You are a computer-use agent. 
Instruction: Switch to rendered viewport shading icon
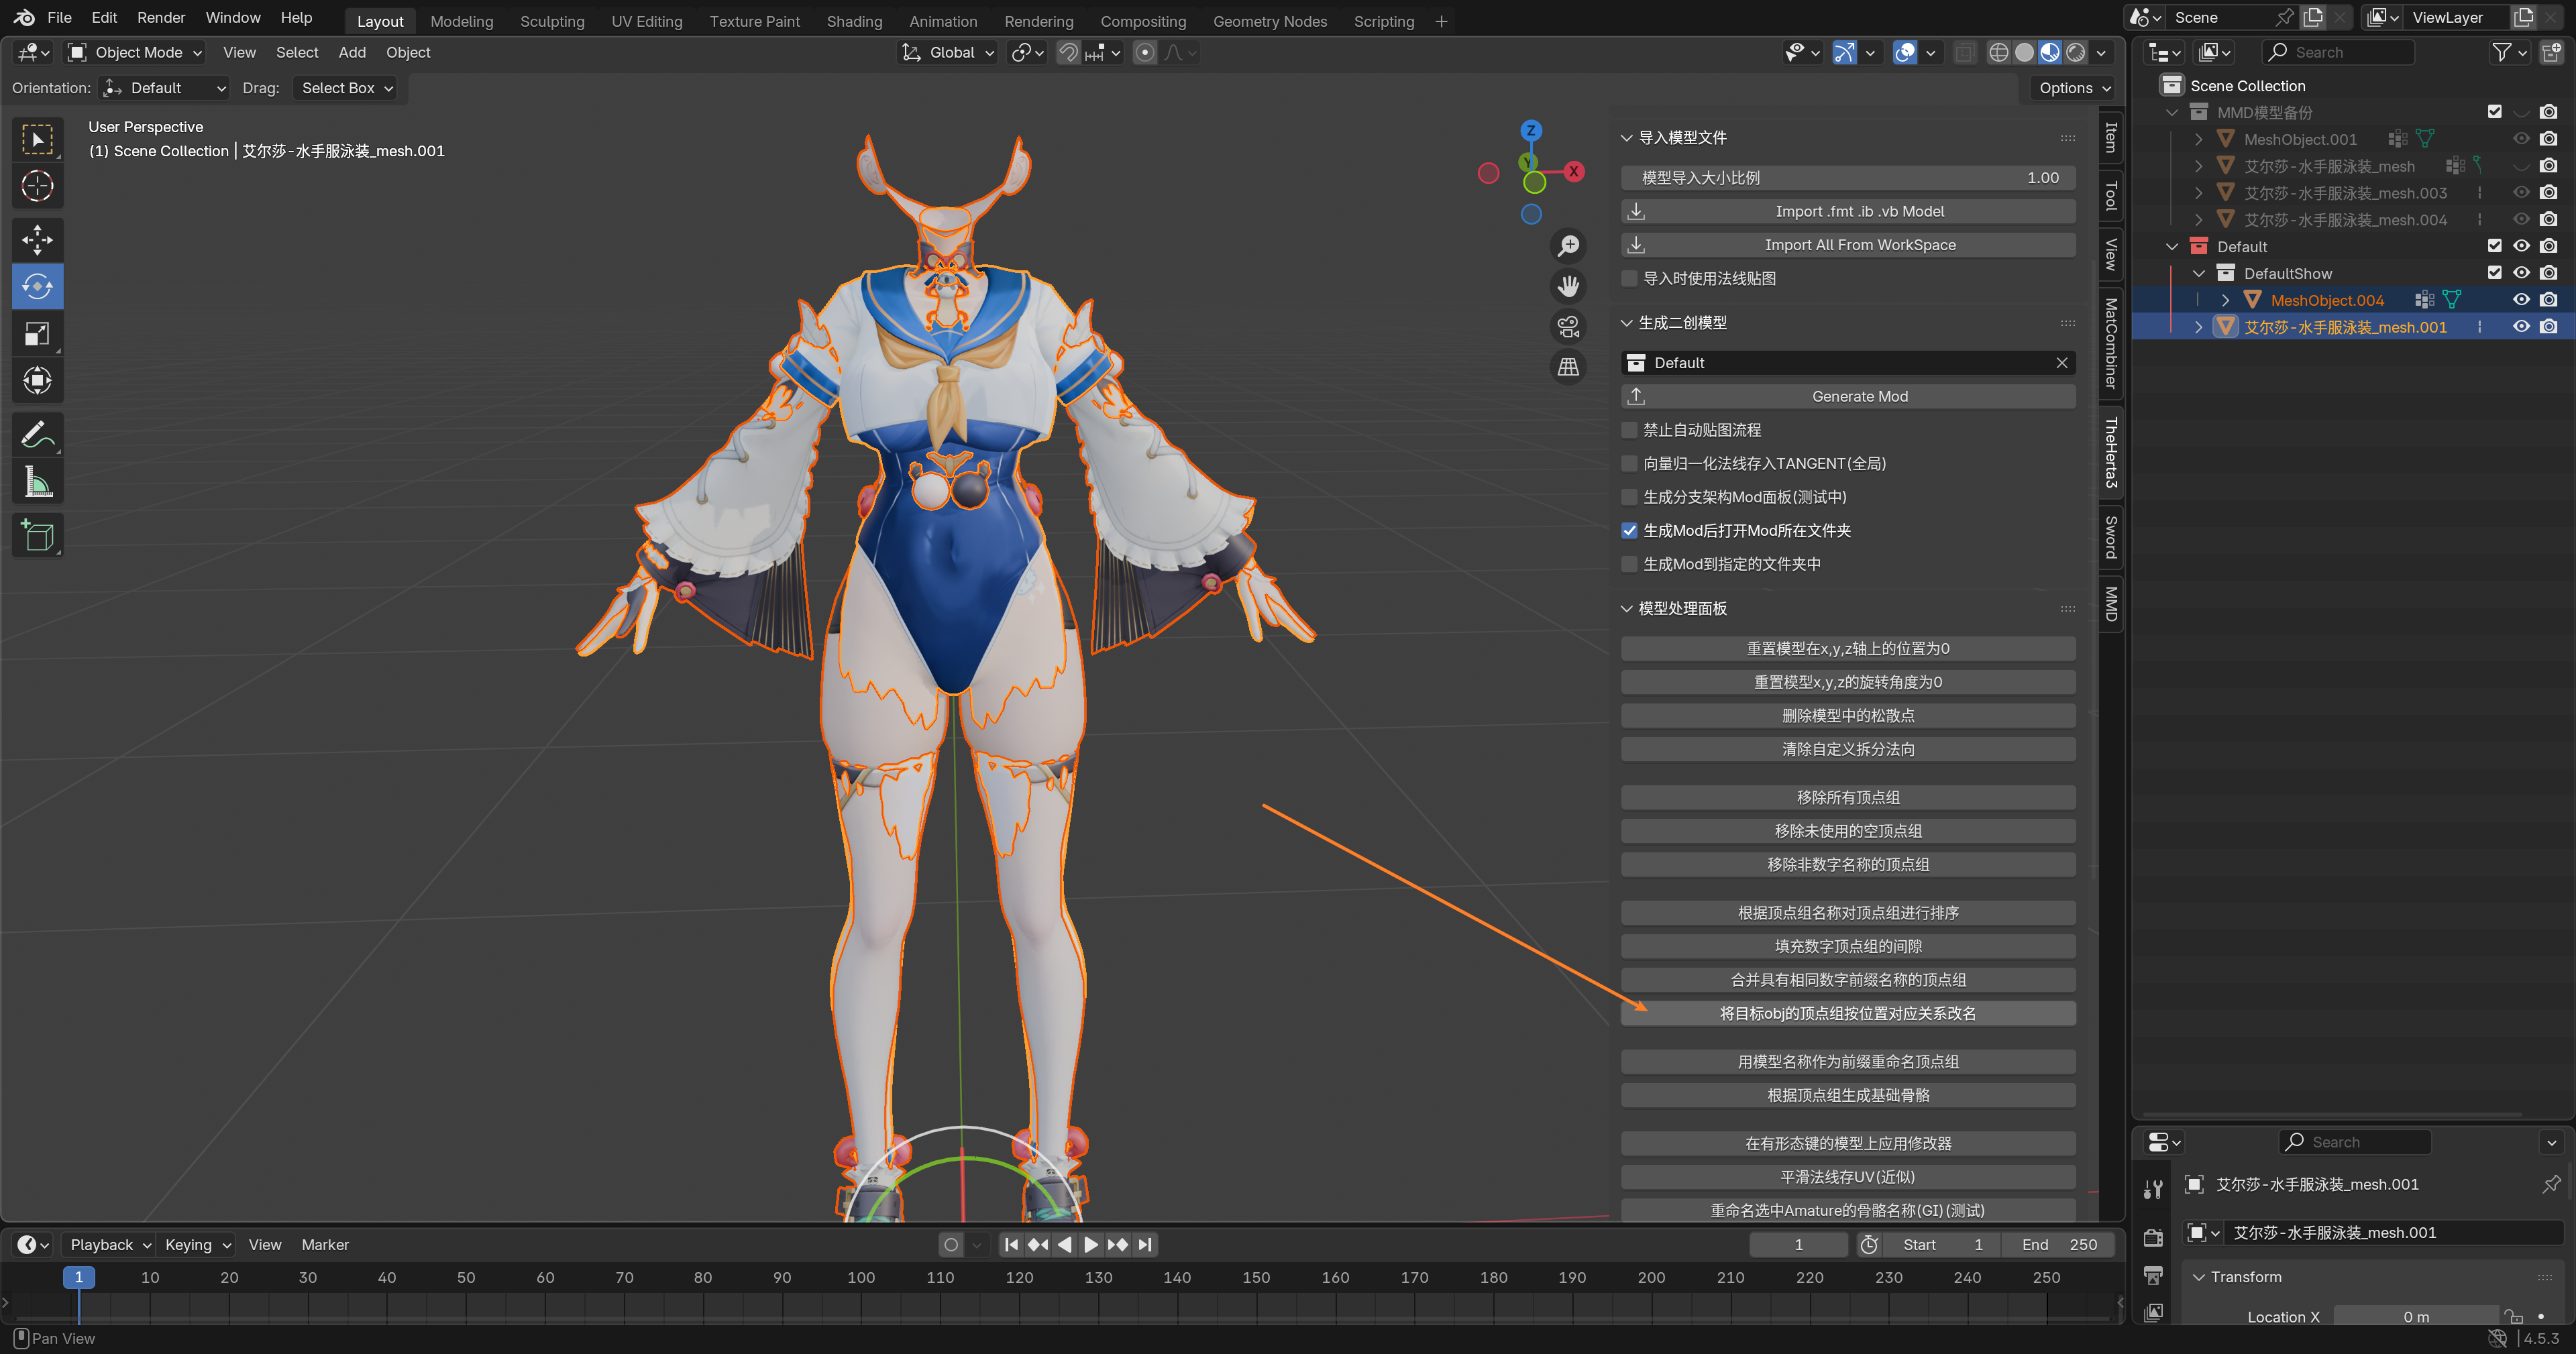(x=2076, y=53)
